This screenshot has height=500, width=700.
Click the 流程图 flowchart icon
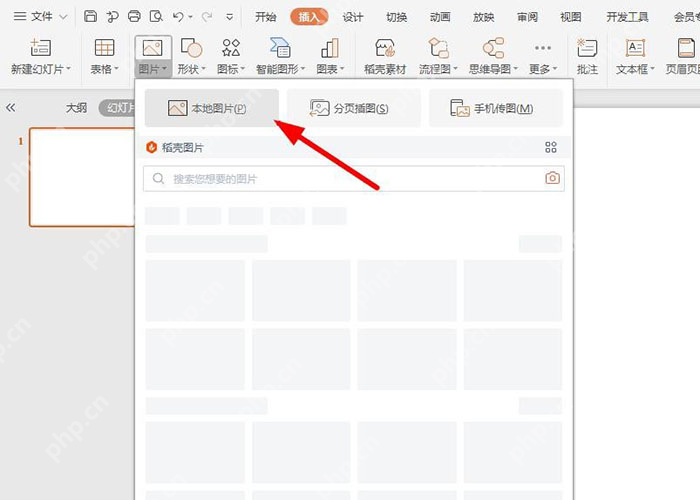tap(438, 48)
